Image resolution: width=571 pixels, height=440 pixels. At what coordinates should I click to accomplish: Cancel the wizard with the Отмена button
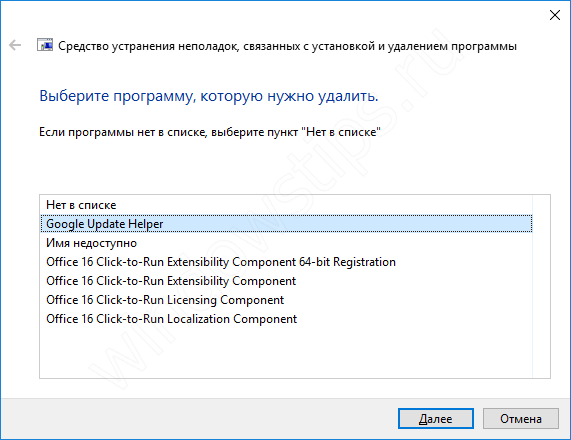[521, 419]
